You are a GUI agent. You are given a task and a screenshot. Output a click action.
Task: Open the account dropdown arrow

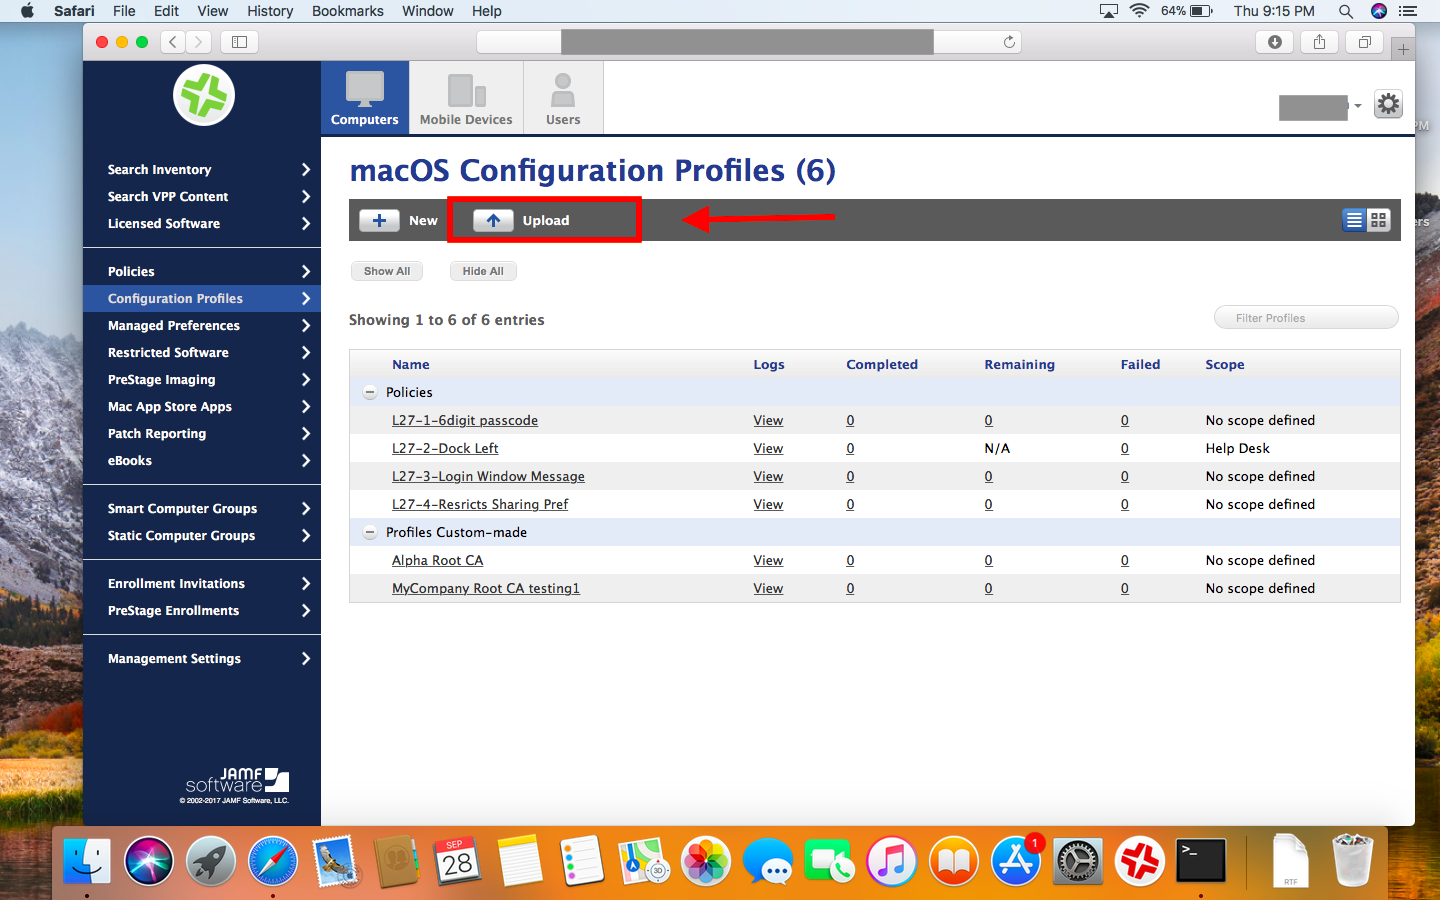click(1357, 106)
